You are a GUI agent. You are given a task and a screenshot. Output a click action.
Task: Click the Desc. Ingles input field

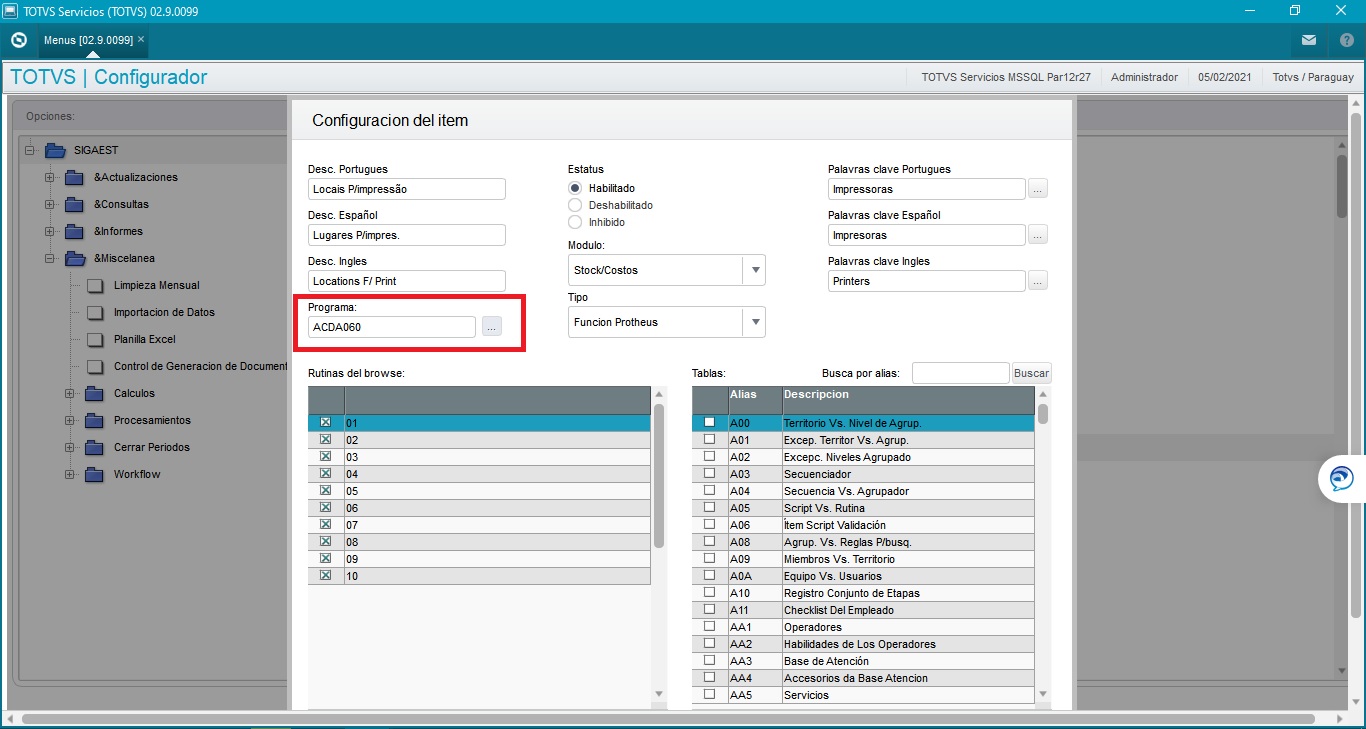[407, 281]
